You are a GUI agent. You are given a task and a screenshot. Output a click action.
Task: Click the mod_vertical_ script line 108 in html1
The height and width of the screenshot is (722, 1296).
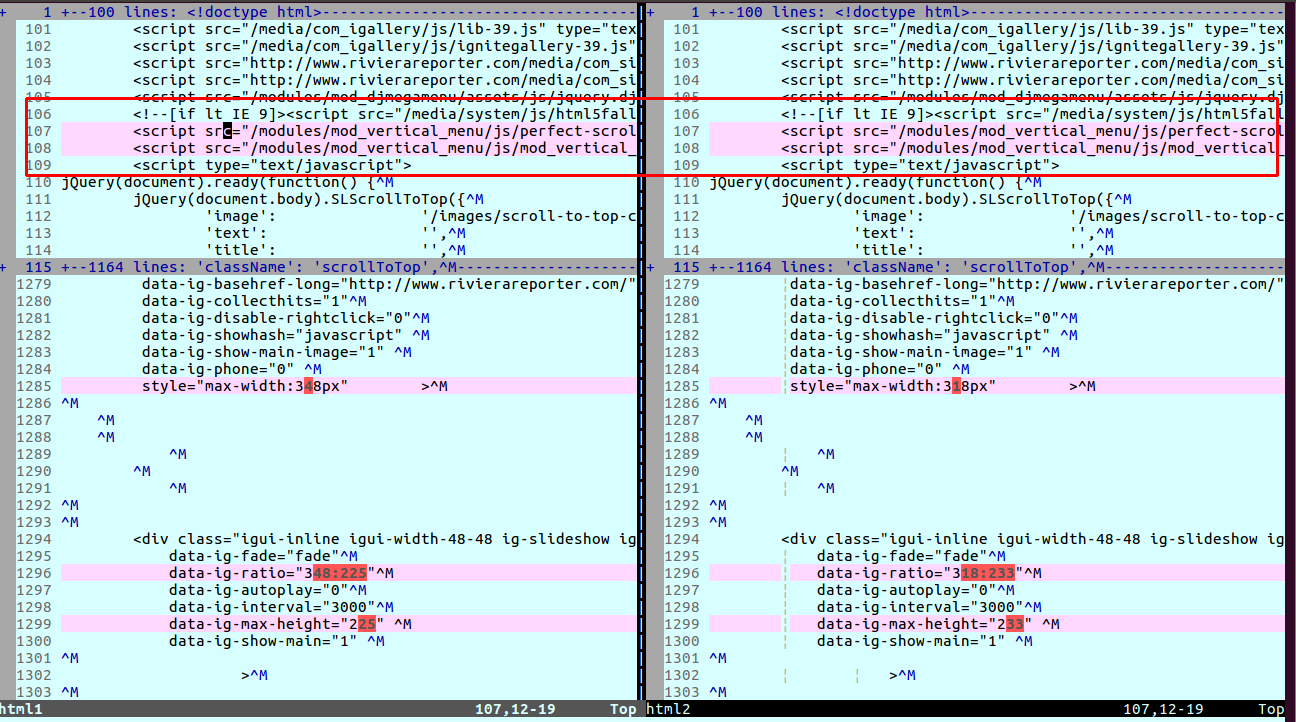click(x=385, y=149)
